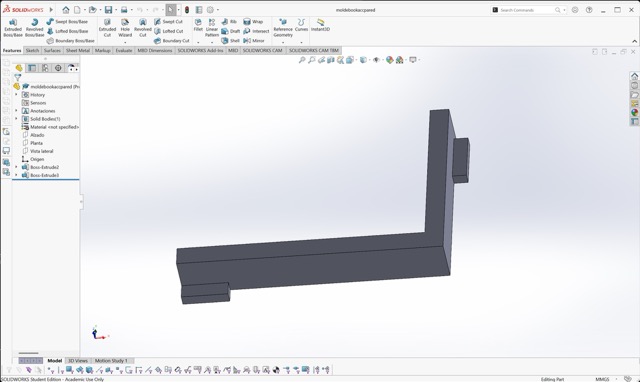Open the Options gear dropdown
640x382 pixels.
(x=218, y=10)
